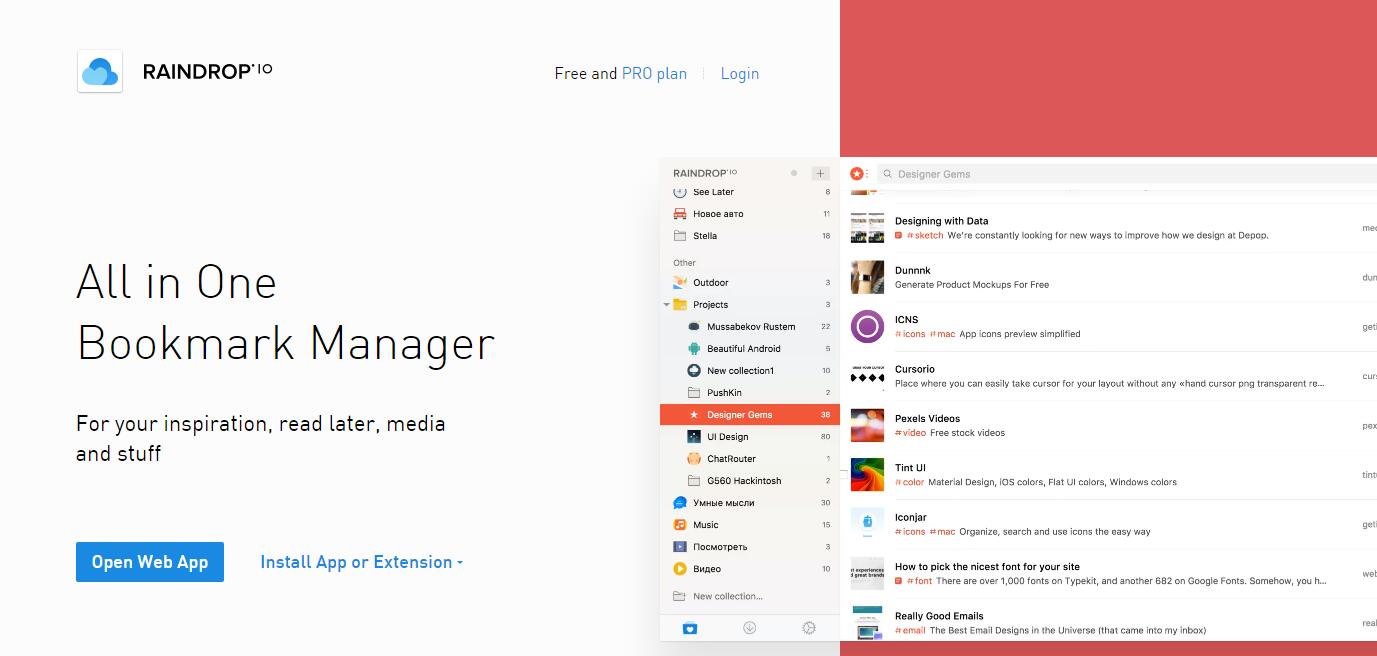The width and height of the screenshot is (1377, 656).
Task: Click the RAINDROP.IO header brand name
Action: click(207, 71)
